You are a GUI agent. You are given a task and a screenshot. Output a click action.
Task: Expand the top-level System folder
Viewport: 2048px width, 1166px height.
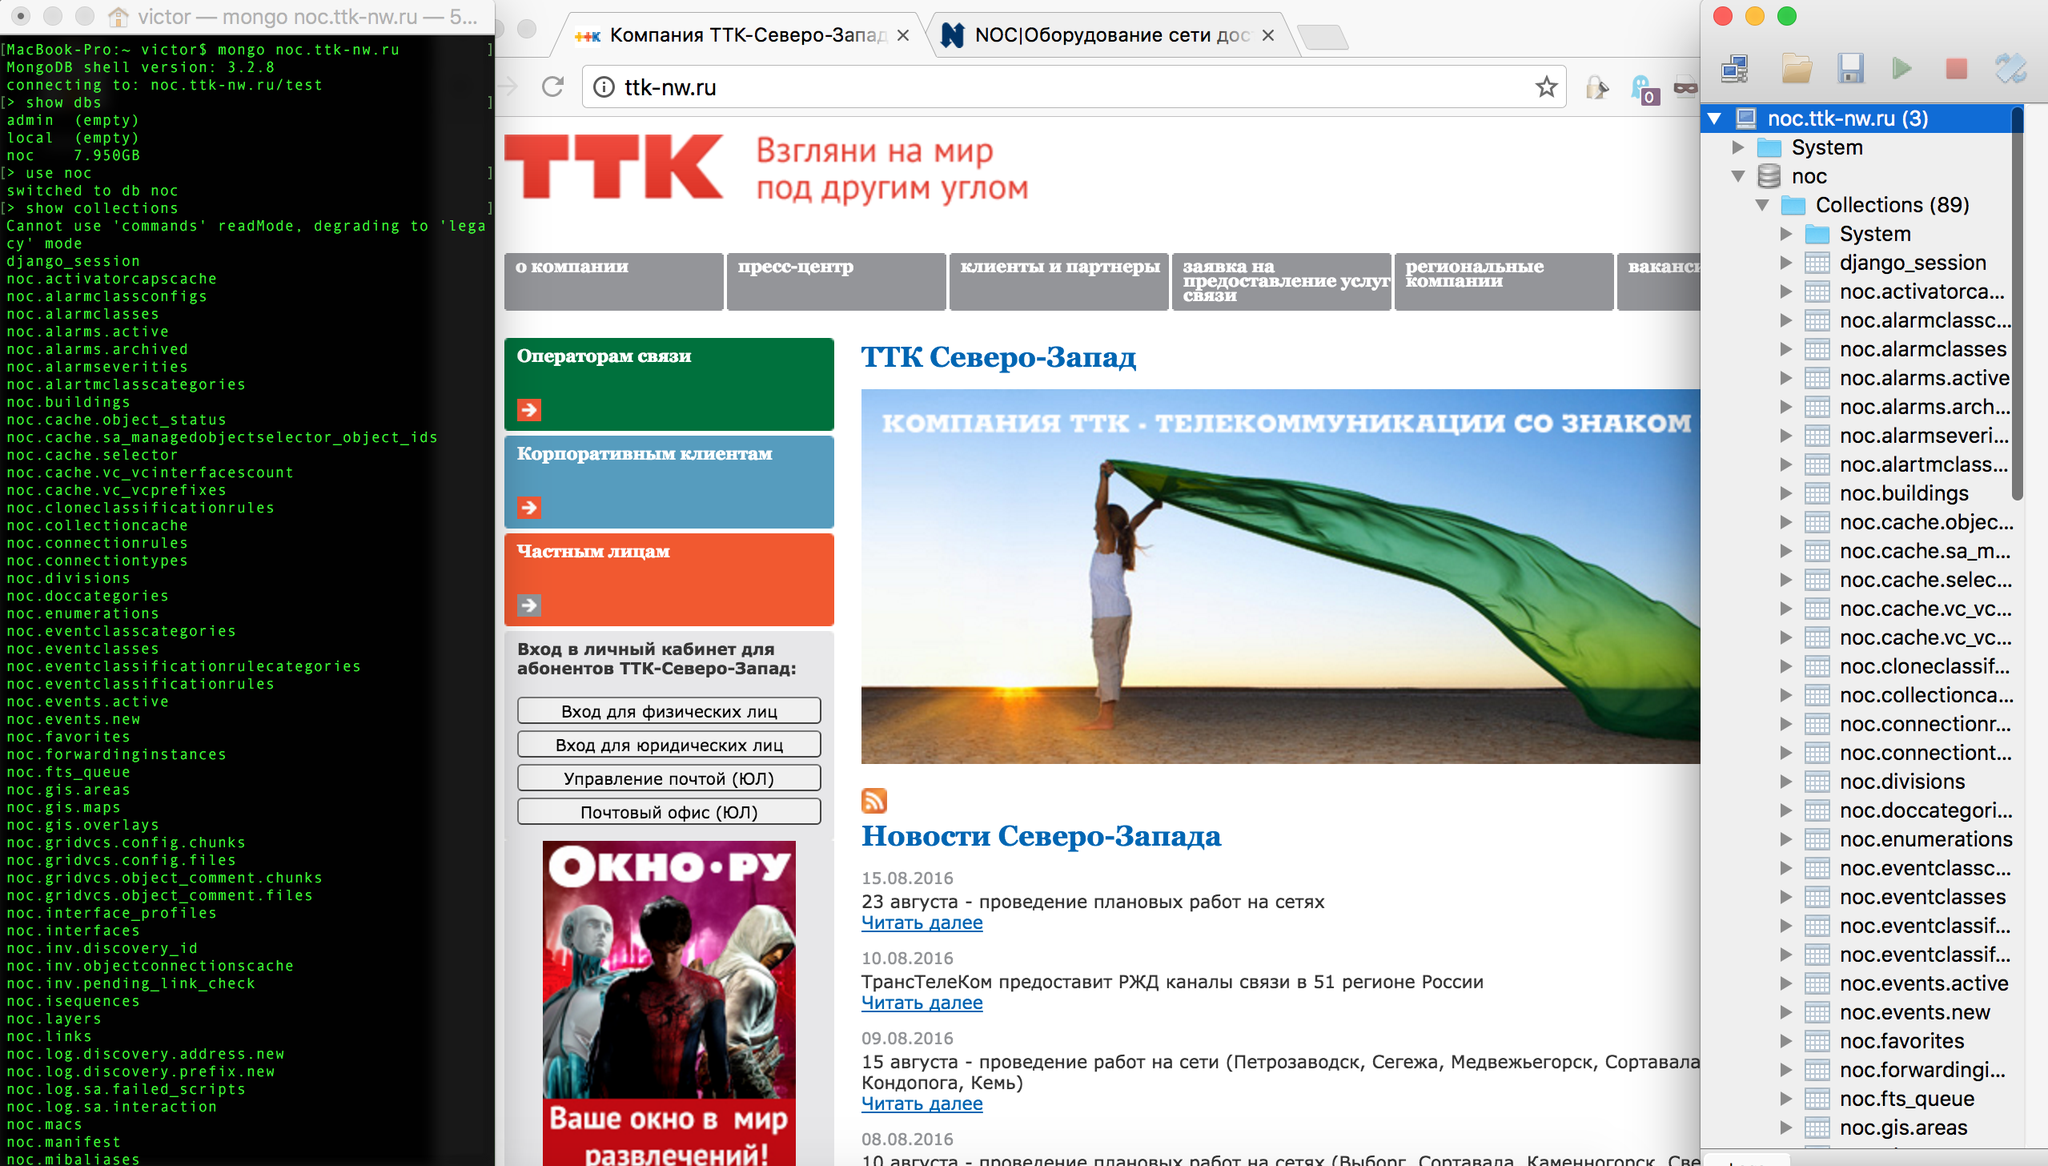(1738, 147)
